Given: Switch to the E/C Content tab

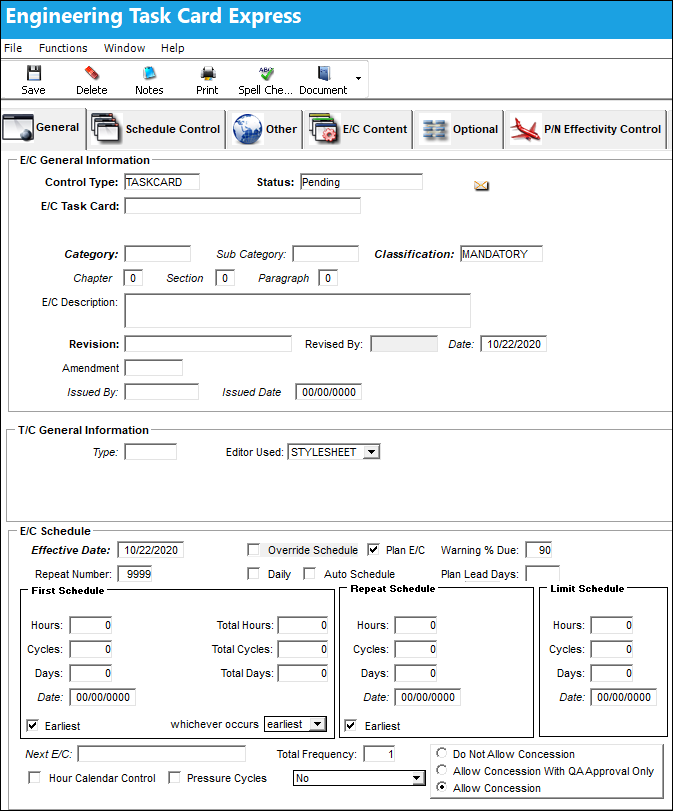Looking at the screenshot, I should coord(358,129).
